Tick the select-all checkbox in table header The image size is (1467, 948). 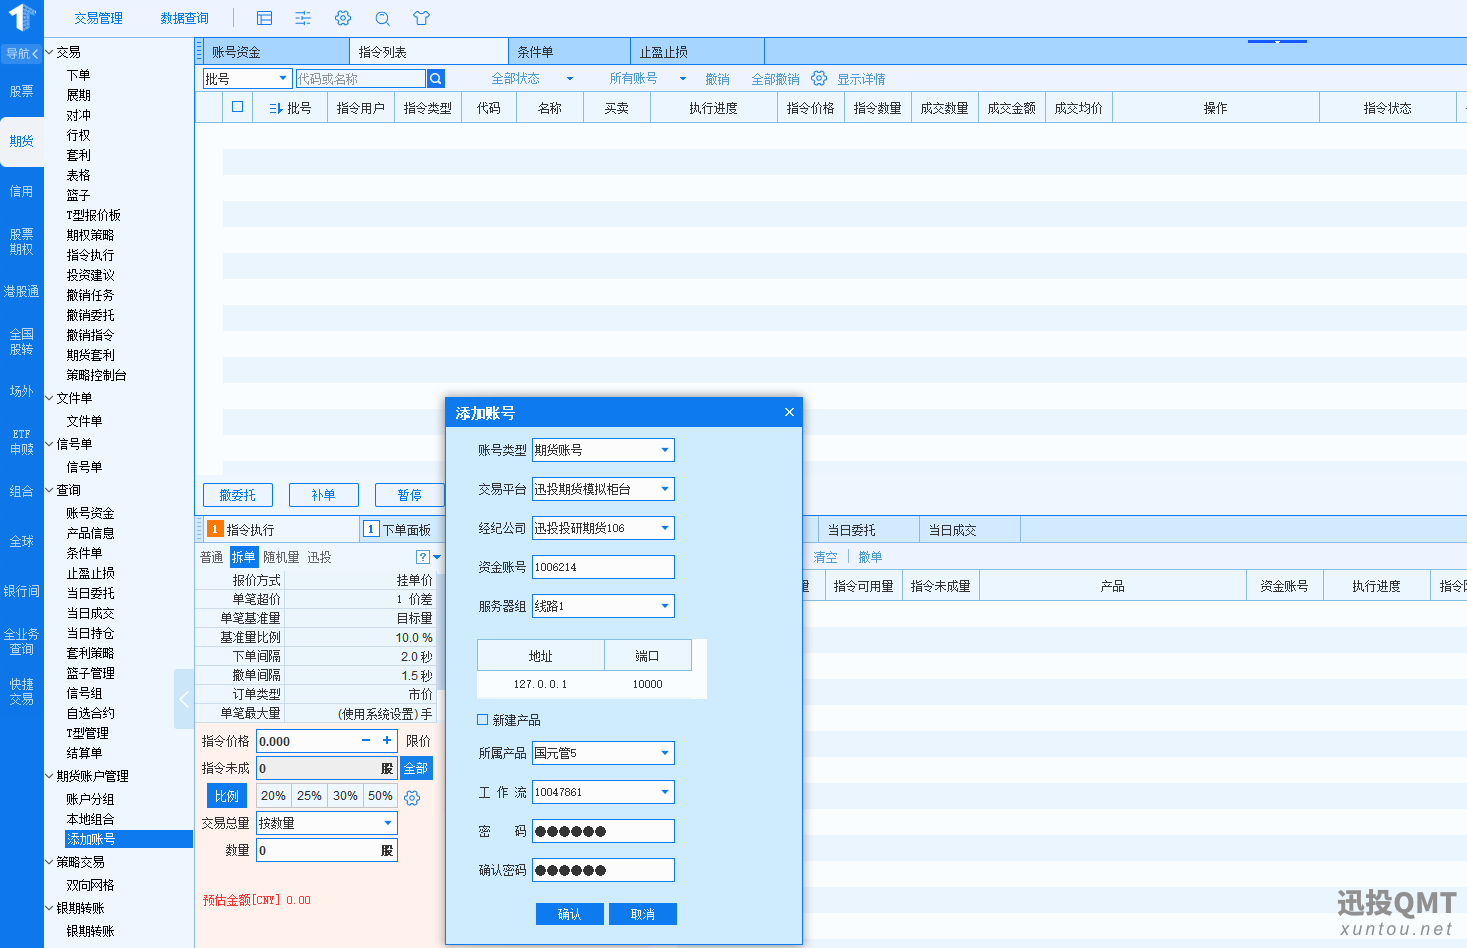[237, 106]
